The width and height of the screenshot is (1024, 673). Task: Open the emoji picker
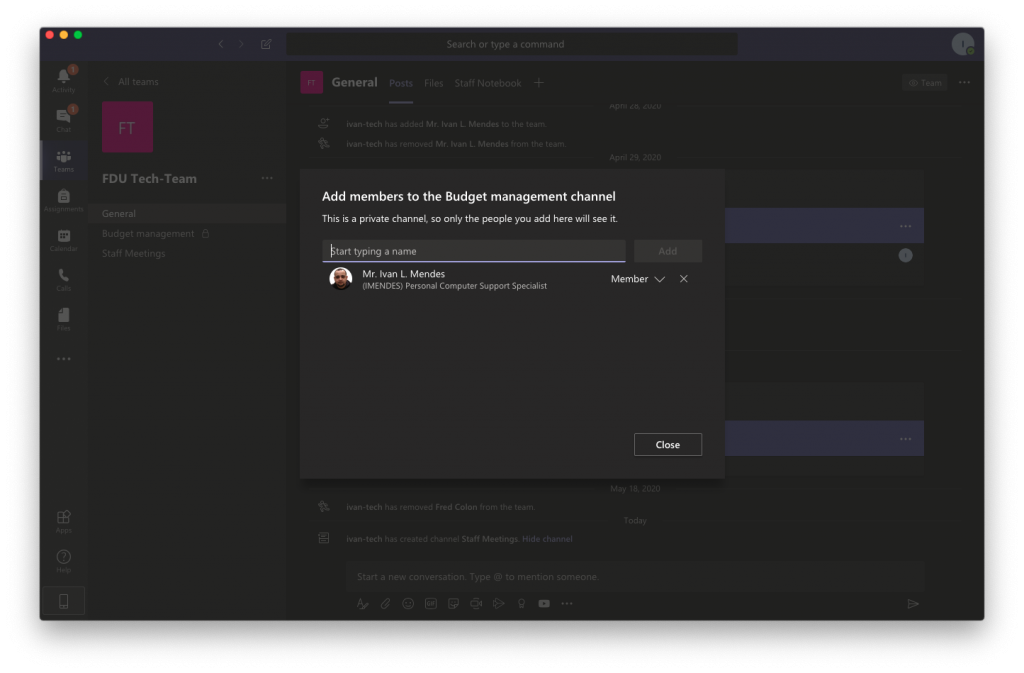point(408,604)
